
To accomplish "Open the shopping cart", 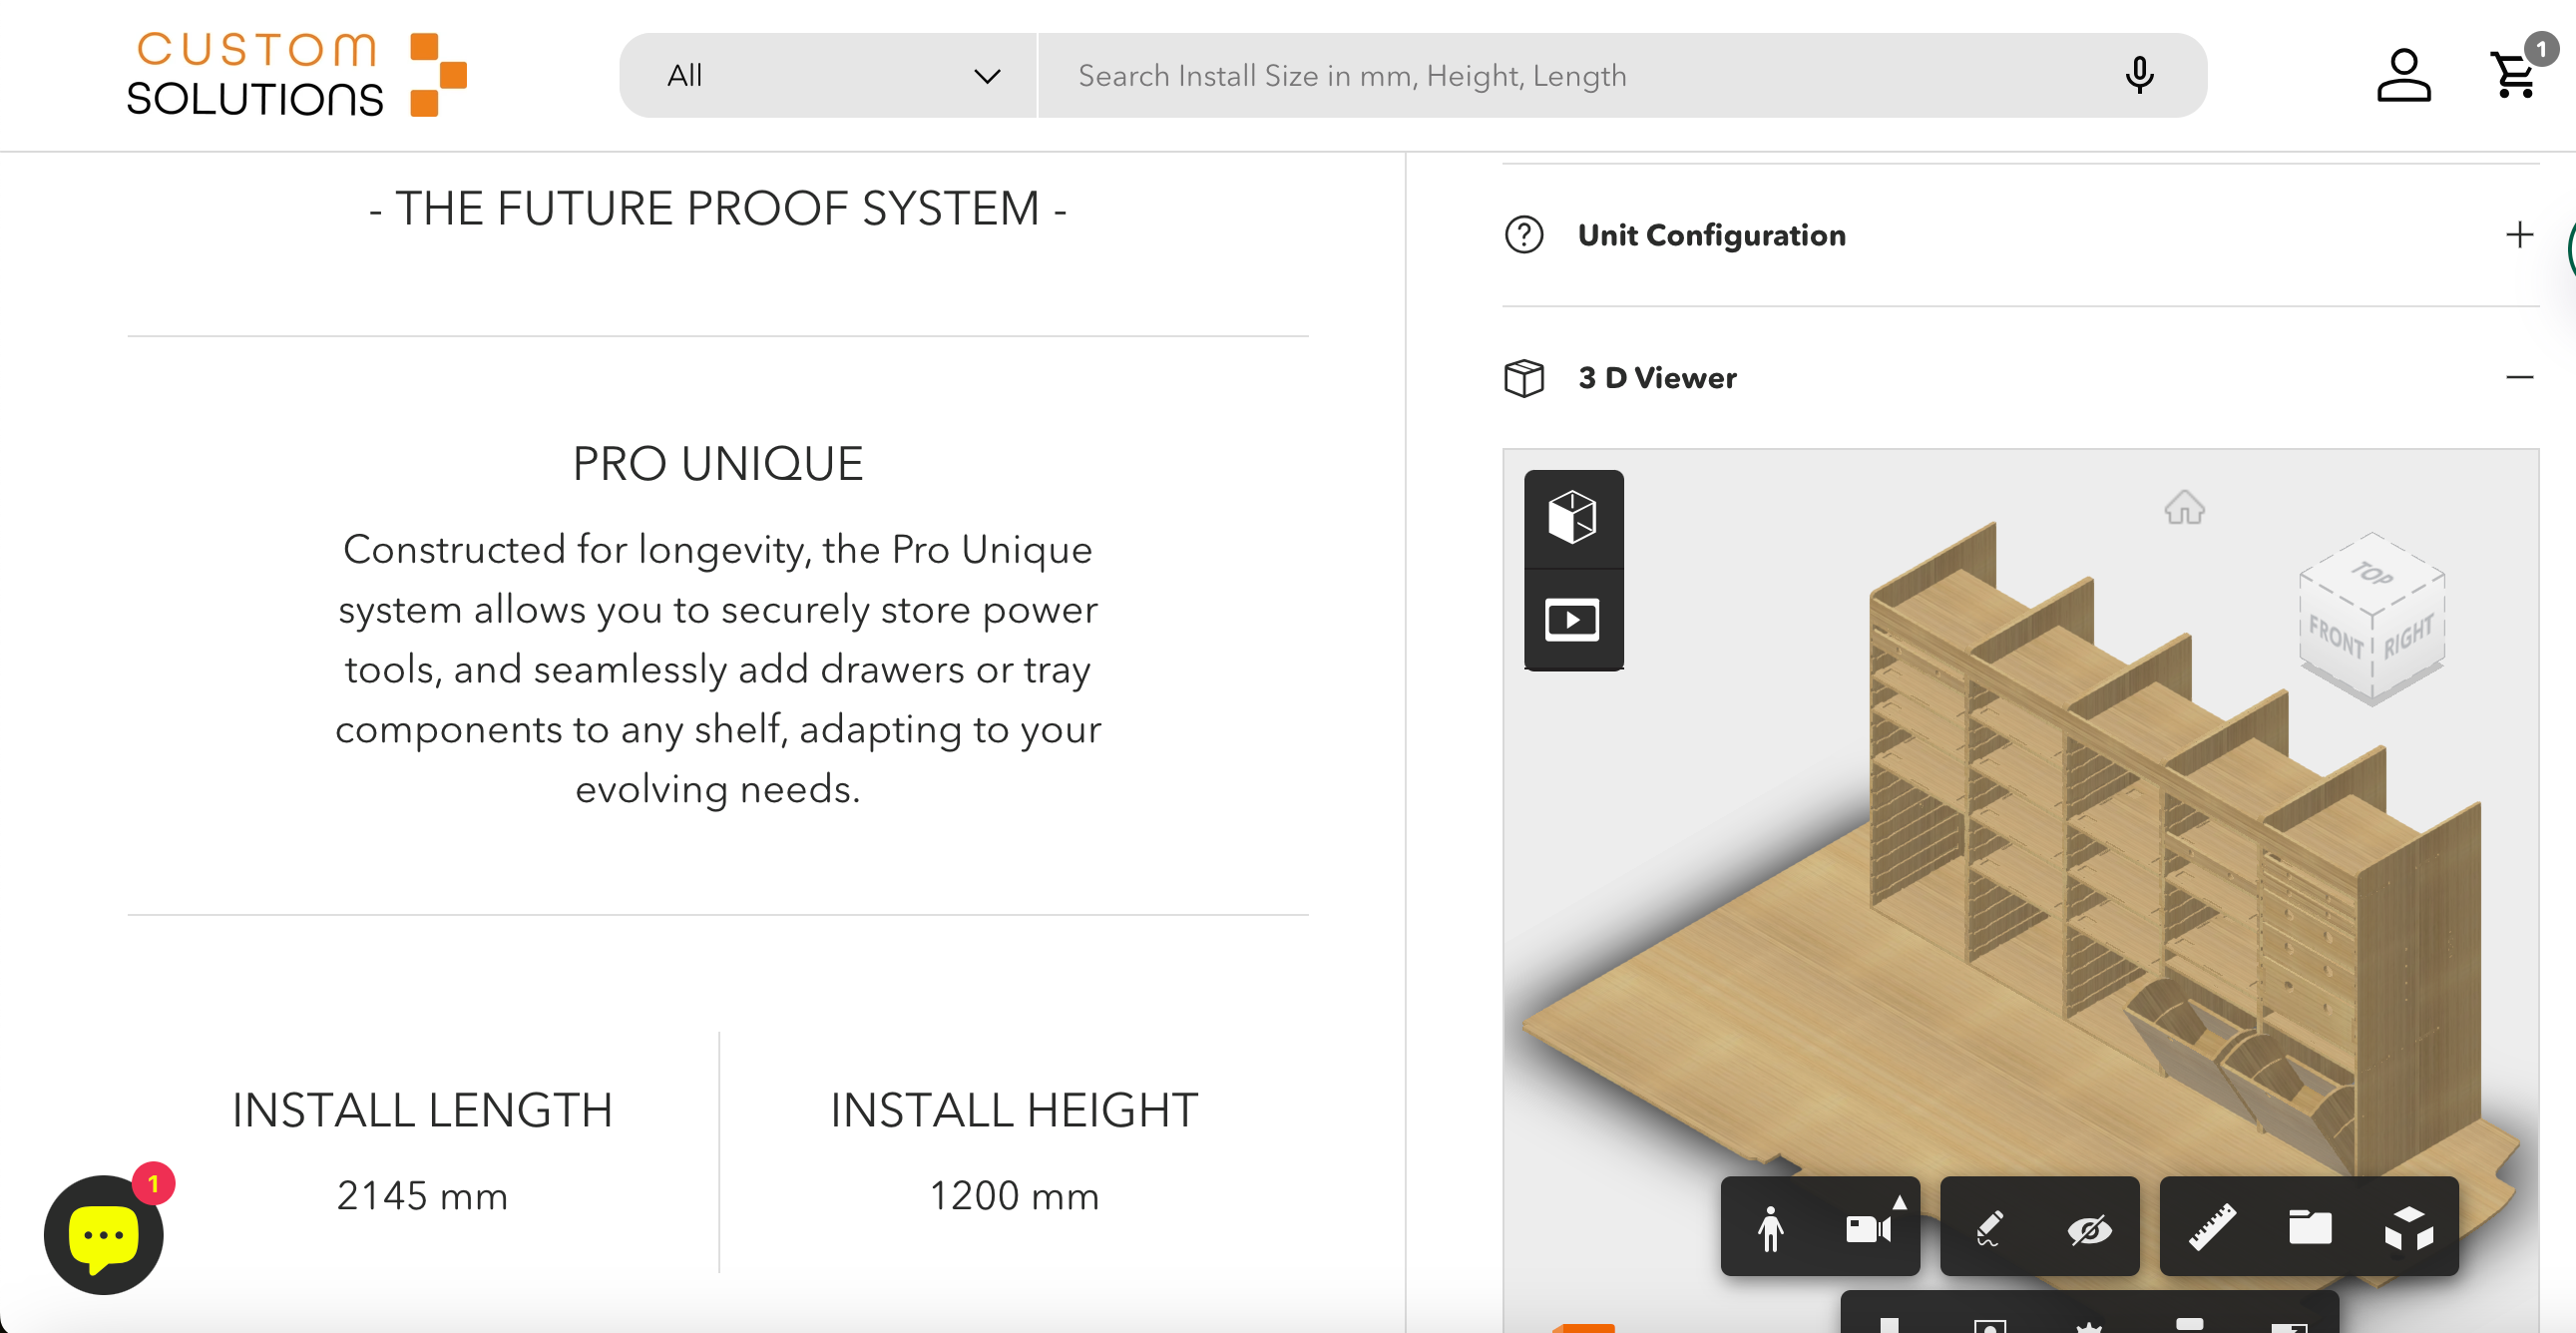I will point(2513,76).
